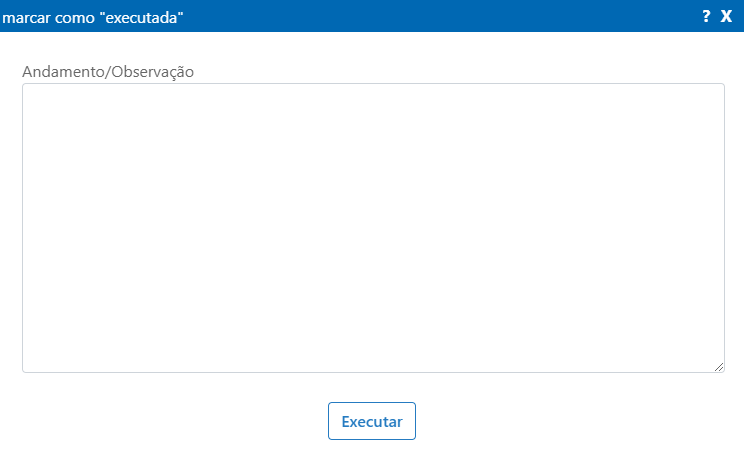Image resolution: width=744 pixels, height=459 pixels.
Task: Select the 'X' icon in the header
Action: (x=726, y=16)
